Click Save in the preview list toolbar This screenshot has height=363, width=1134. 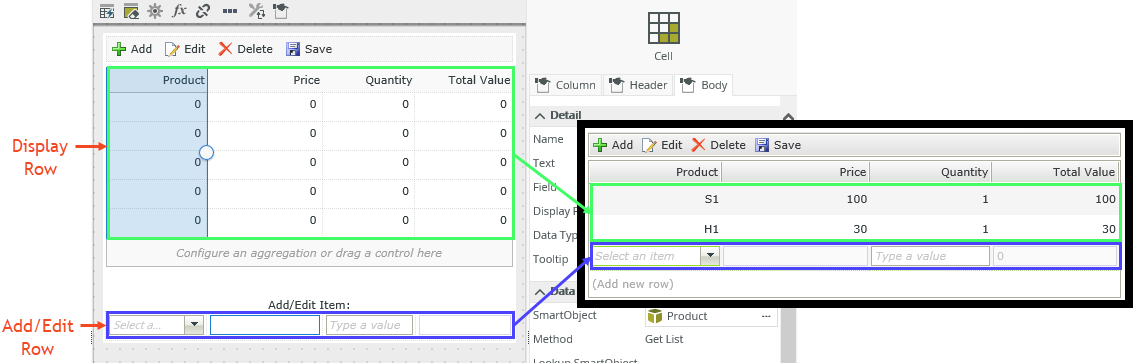pyautogui.click(x=778, y=145)
